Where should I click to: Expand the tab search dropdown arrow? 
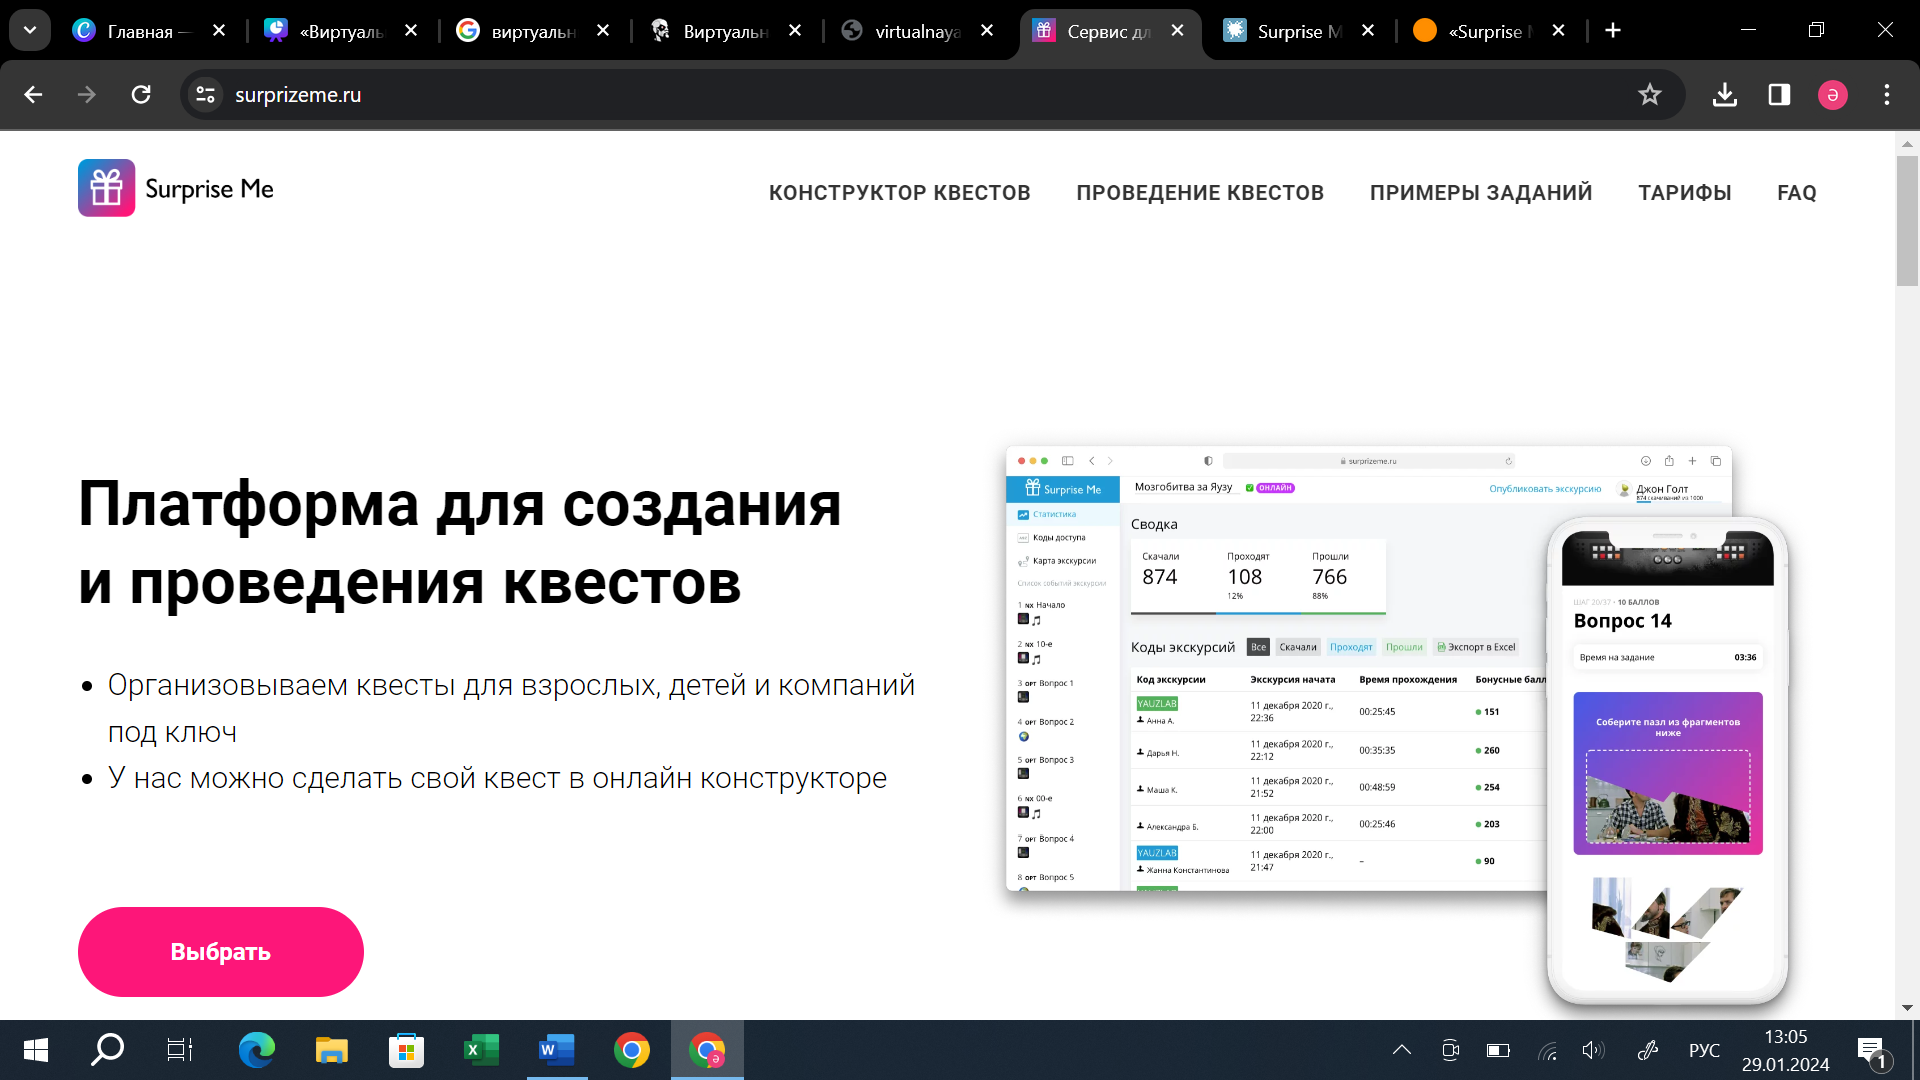[x=30, y=30]
